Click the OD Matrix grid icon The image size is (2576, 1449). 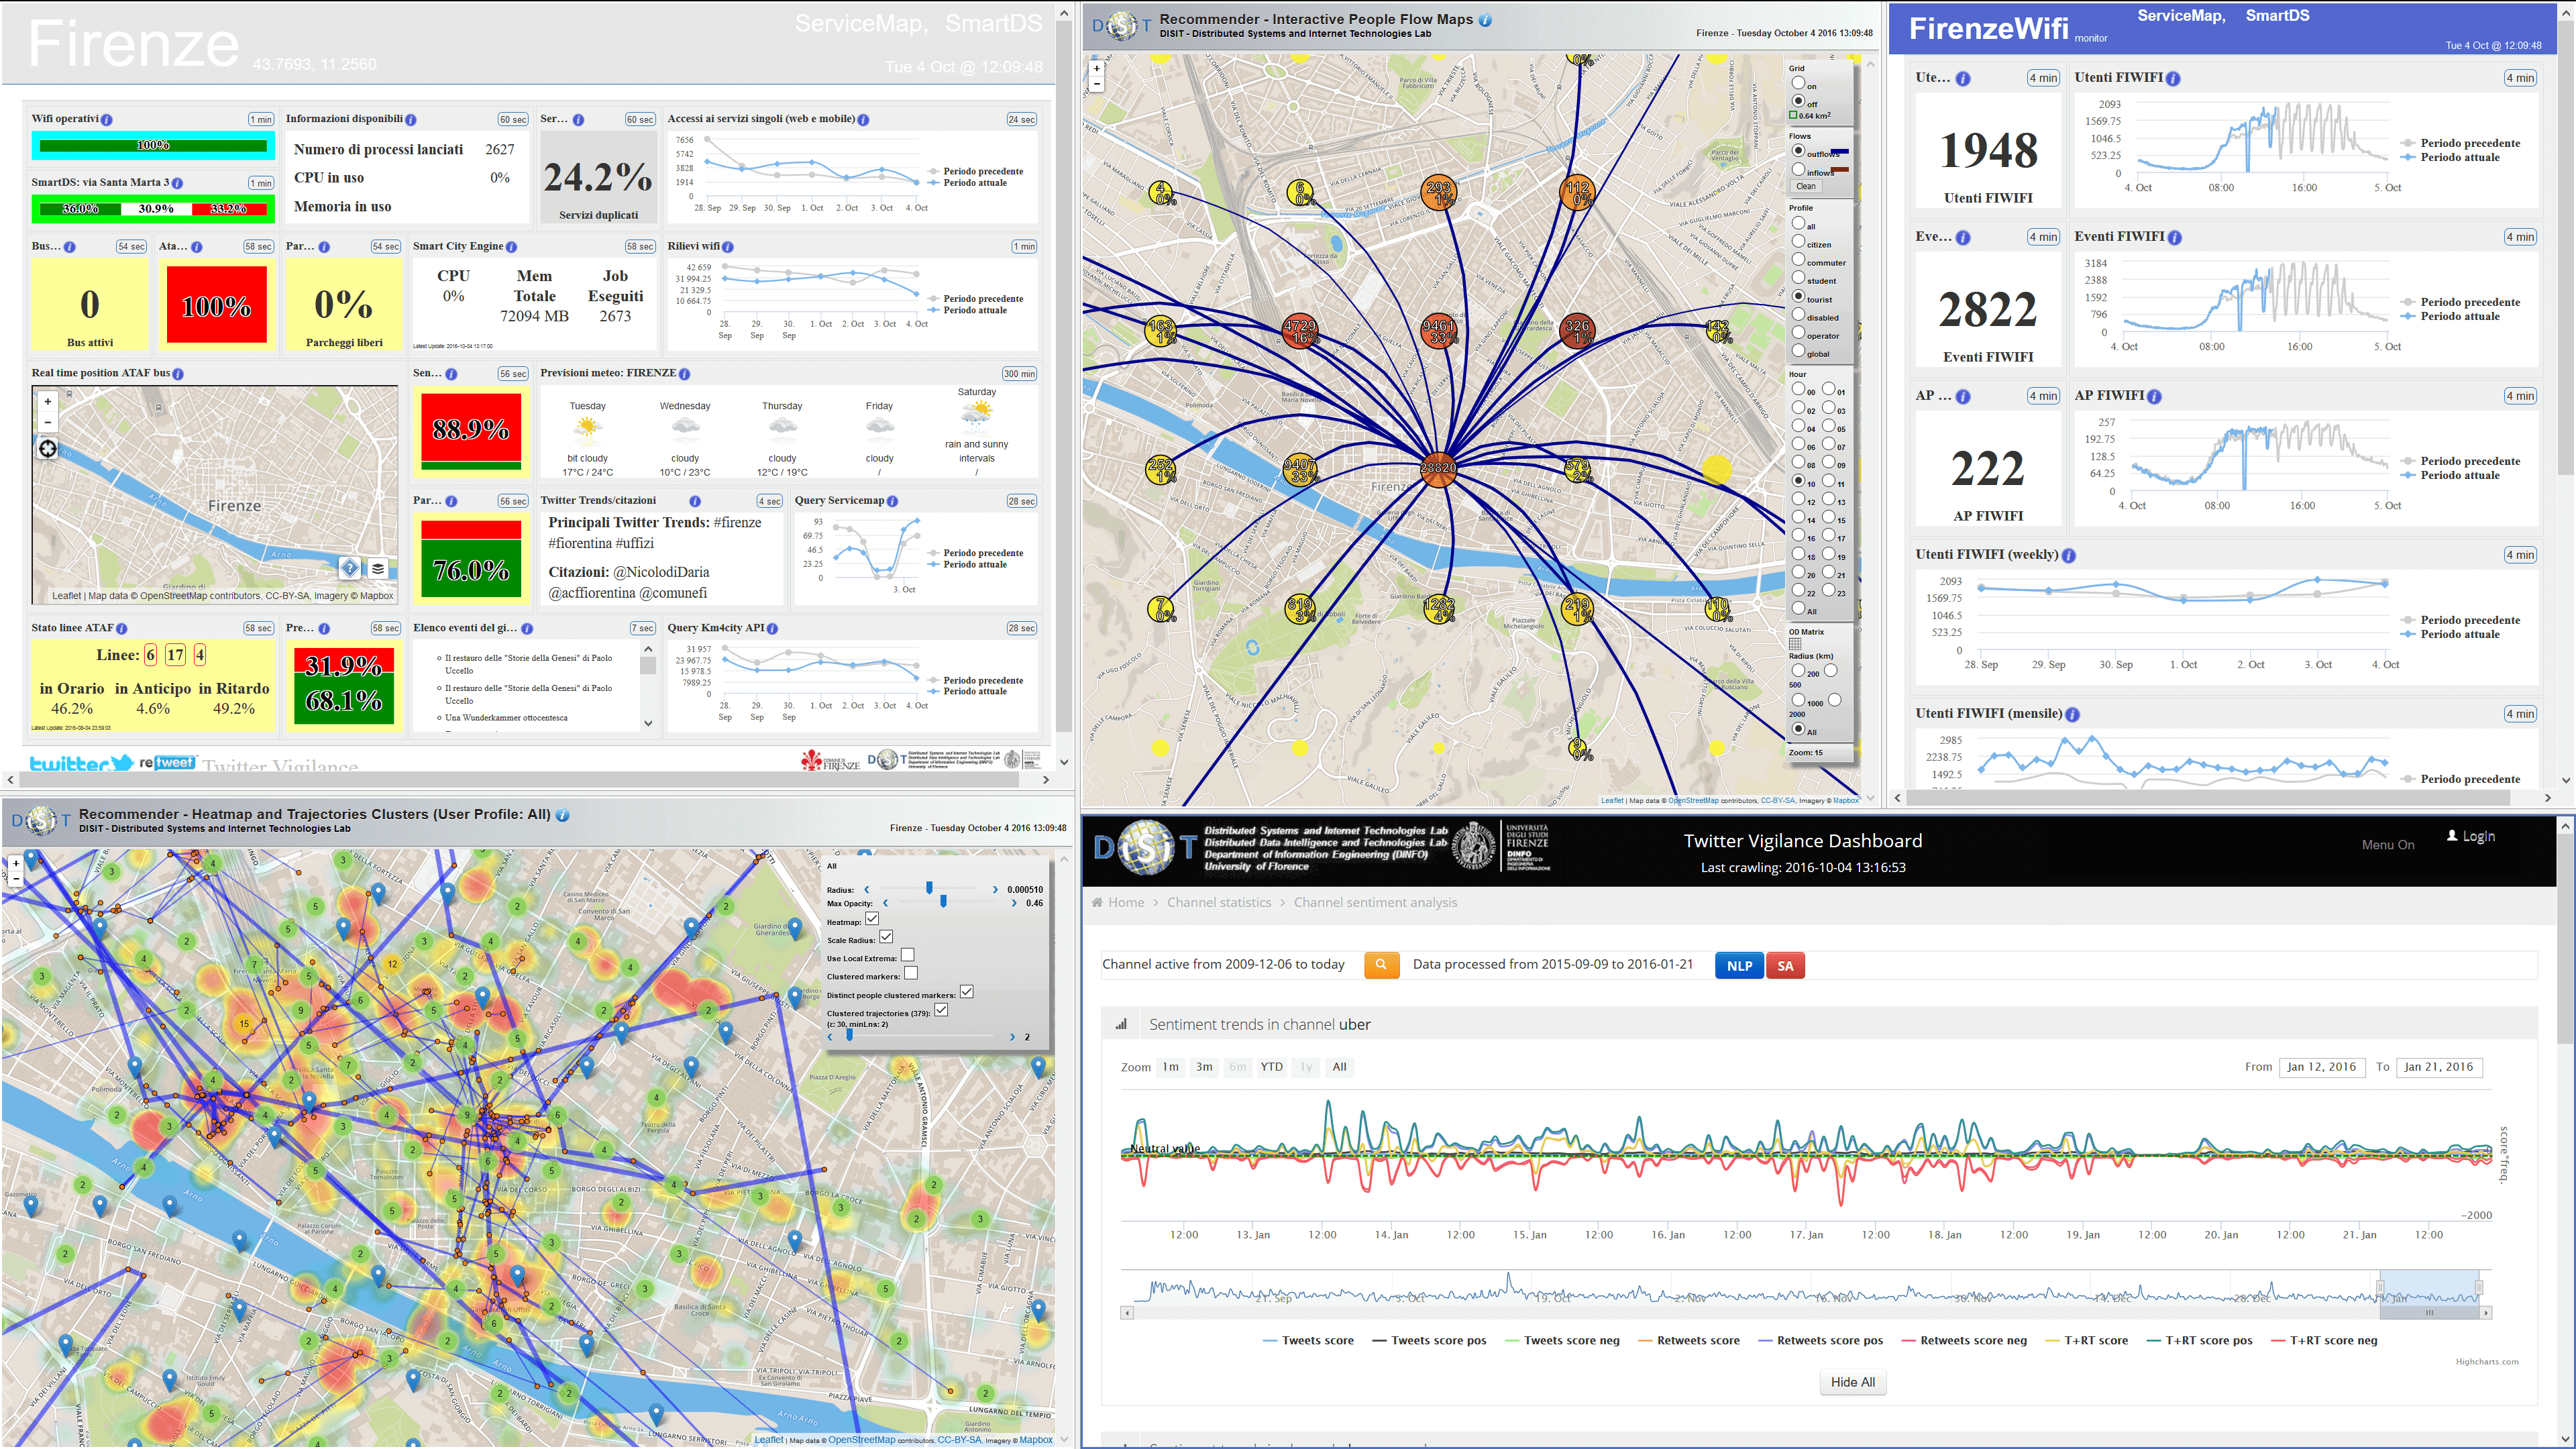(x=1795, y=644)
